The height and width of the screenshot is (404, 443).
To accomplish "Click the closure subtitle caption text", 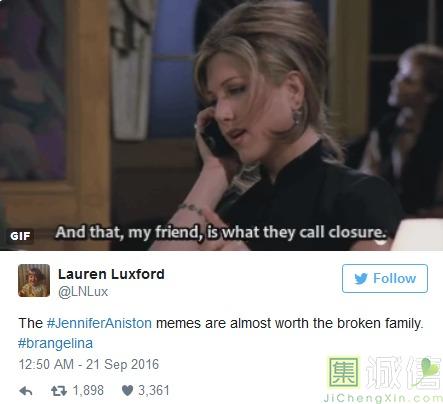I will 221,232.
